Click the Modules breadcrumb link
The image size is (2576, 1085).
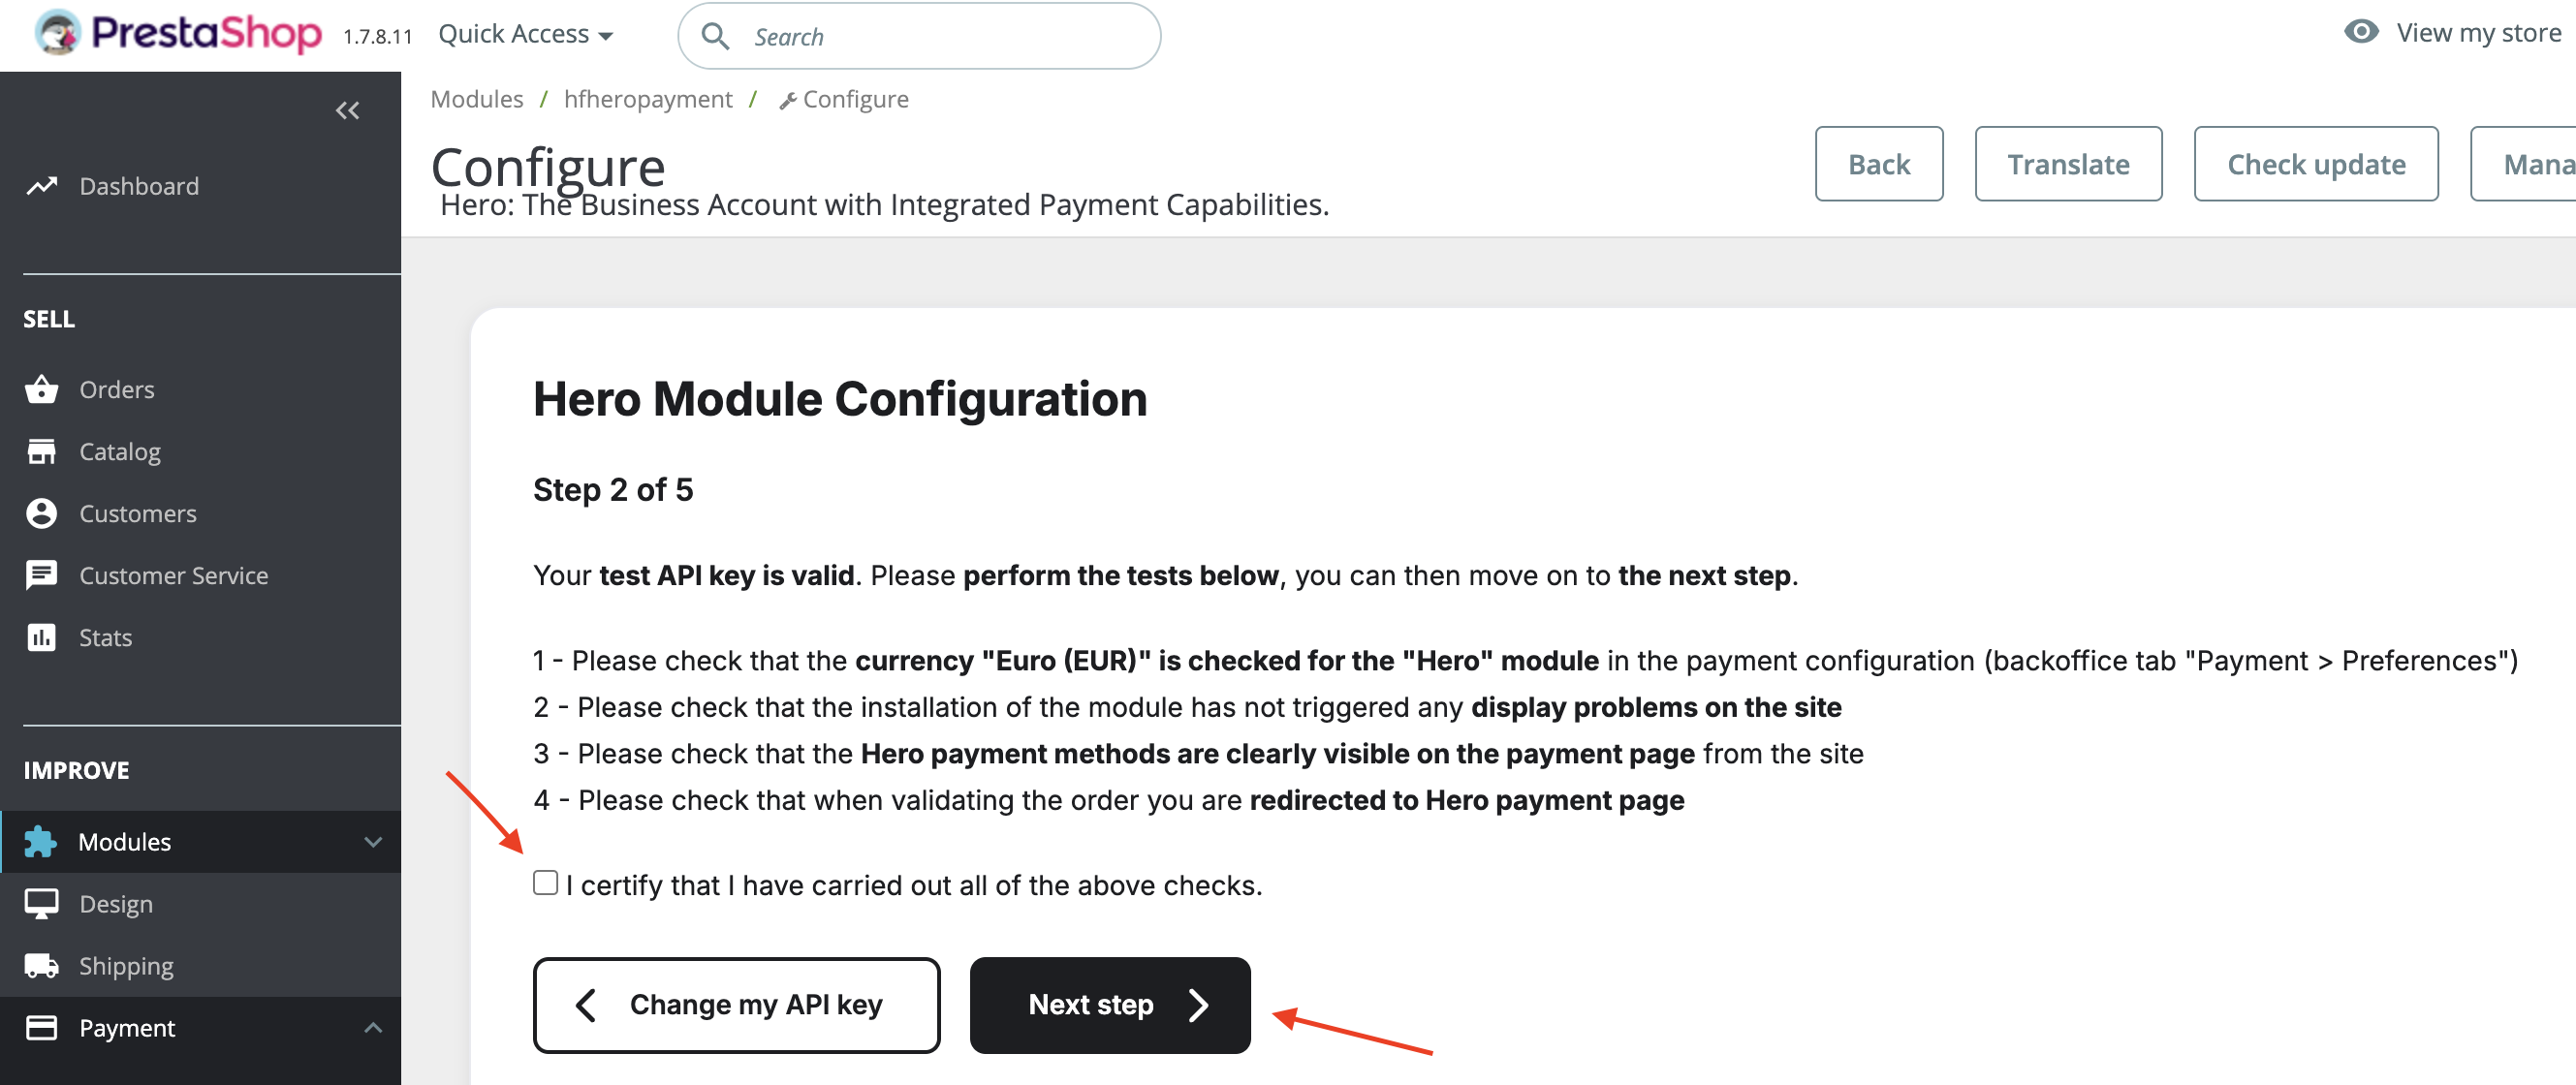coord(476,99)
